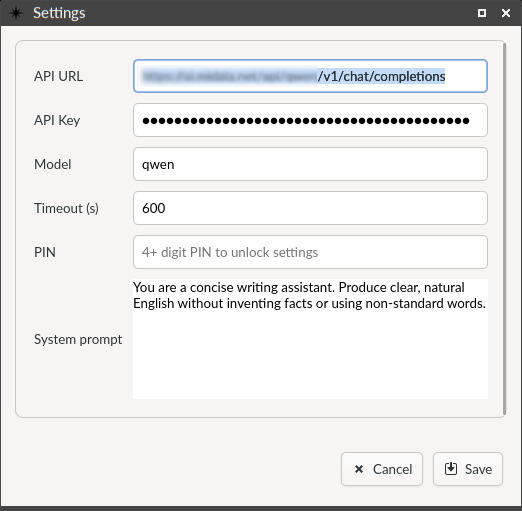Click the Timeout (s) label
The width and height of the screenshot is (522, 511).
(66, 208)
